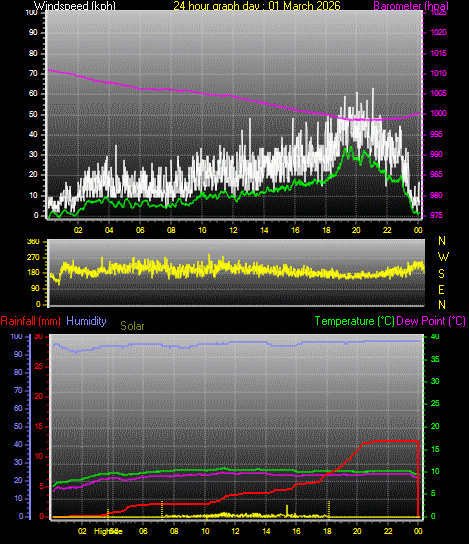
Task: Click the Windspeed (kph) axis title
Action: point(75,6)
